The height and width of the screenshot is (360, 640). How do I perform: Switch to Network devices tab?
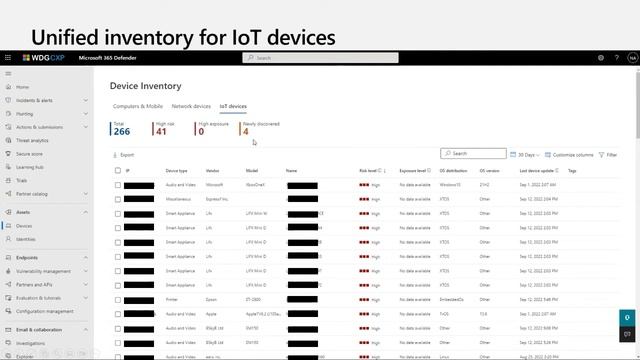click(191, 106)
